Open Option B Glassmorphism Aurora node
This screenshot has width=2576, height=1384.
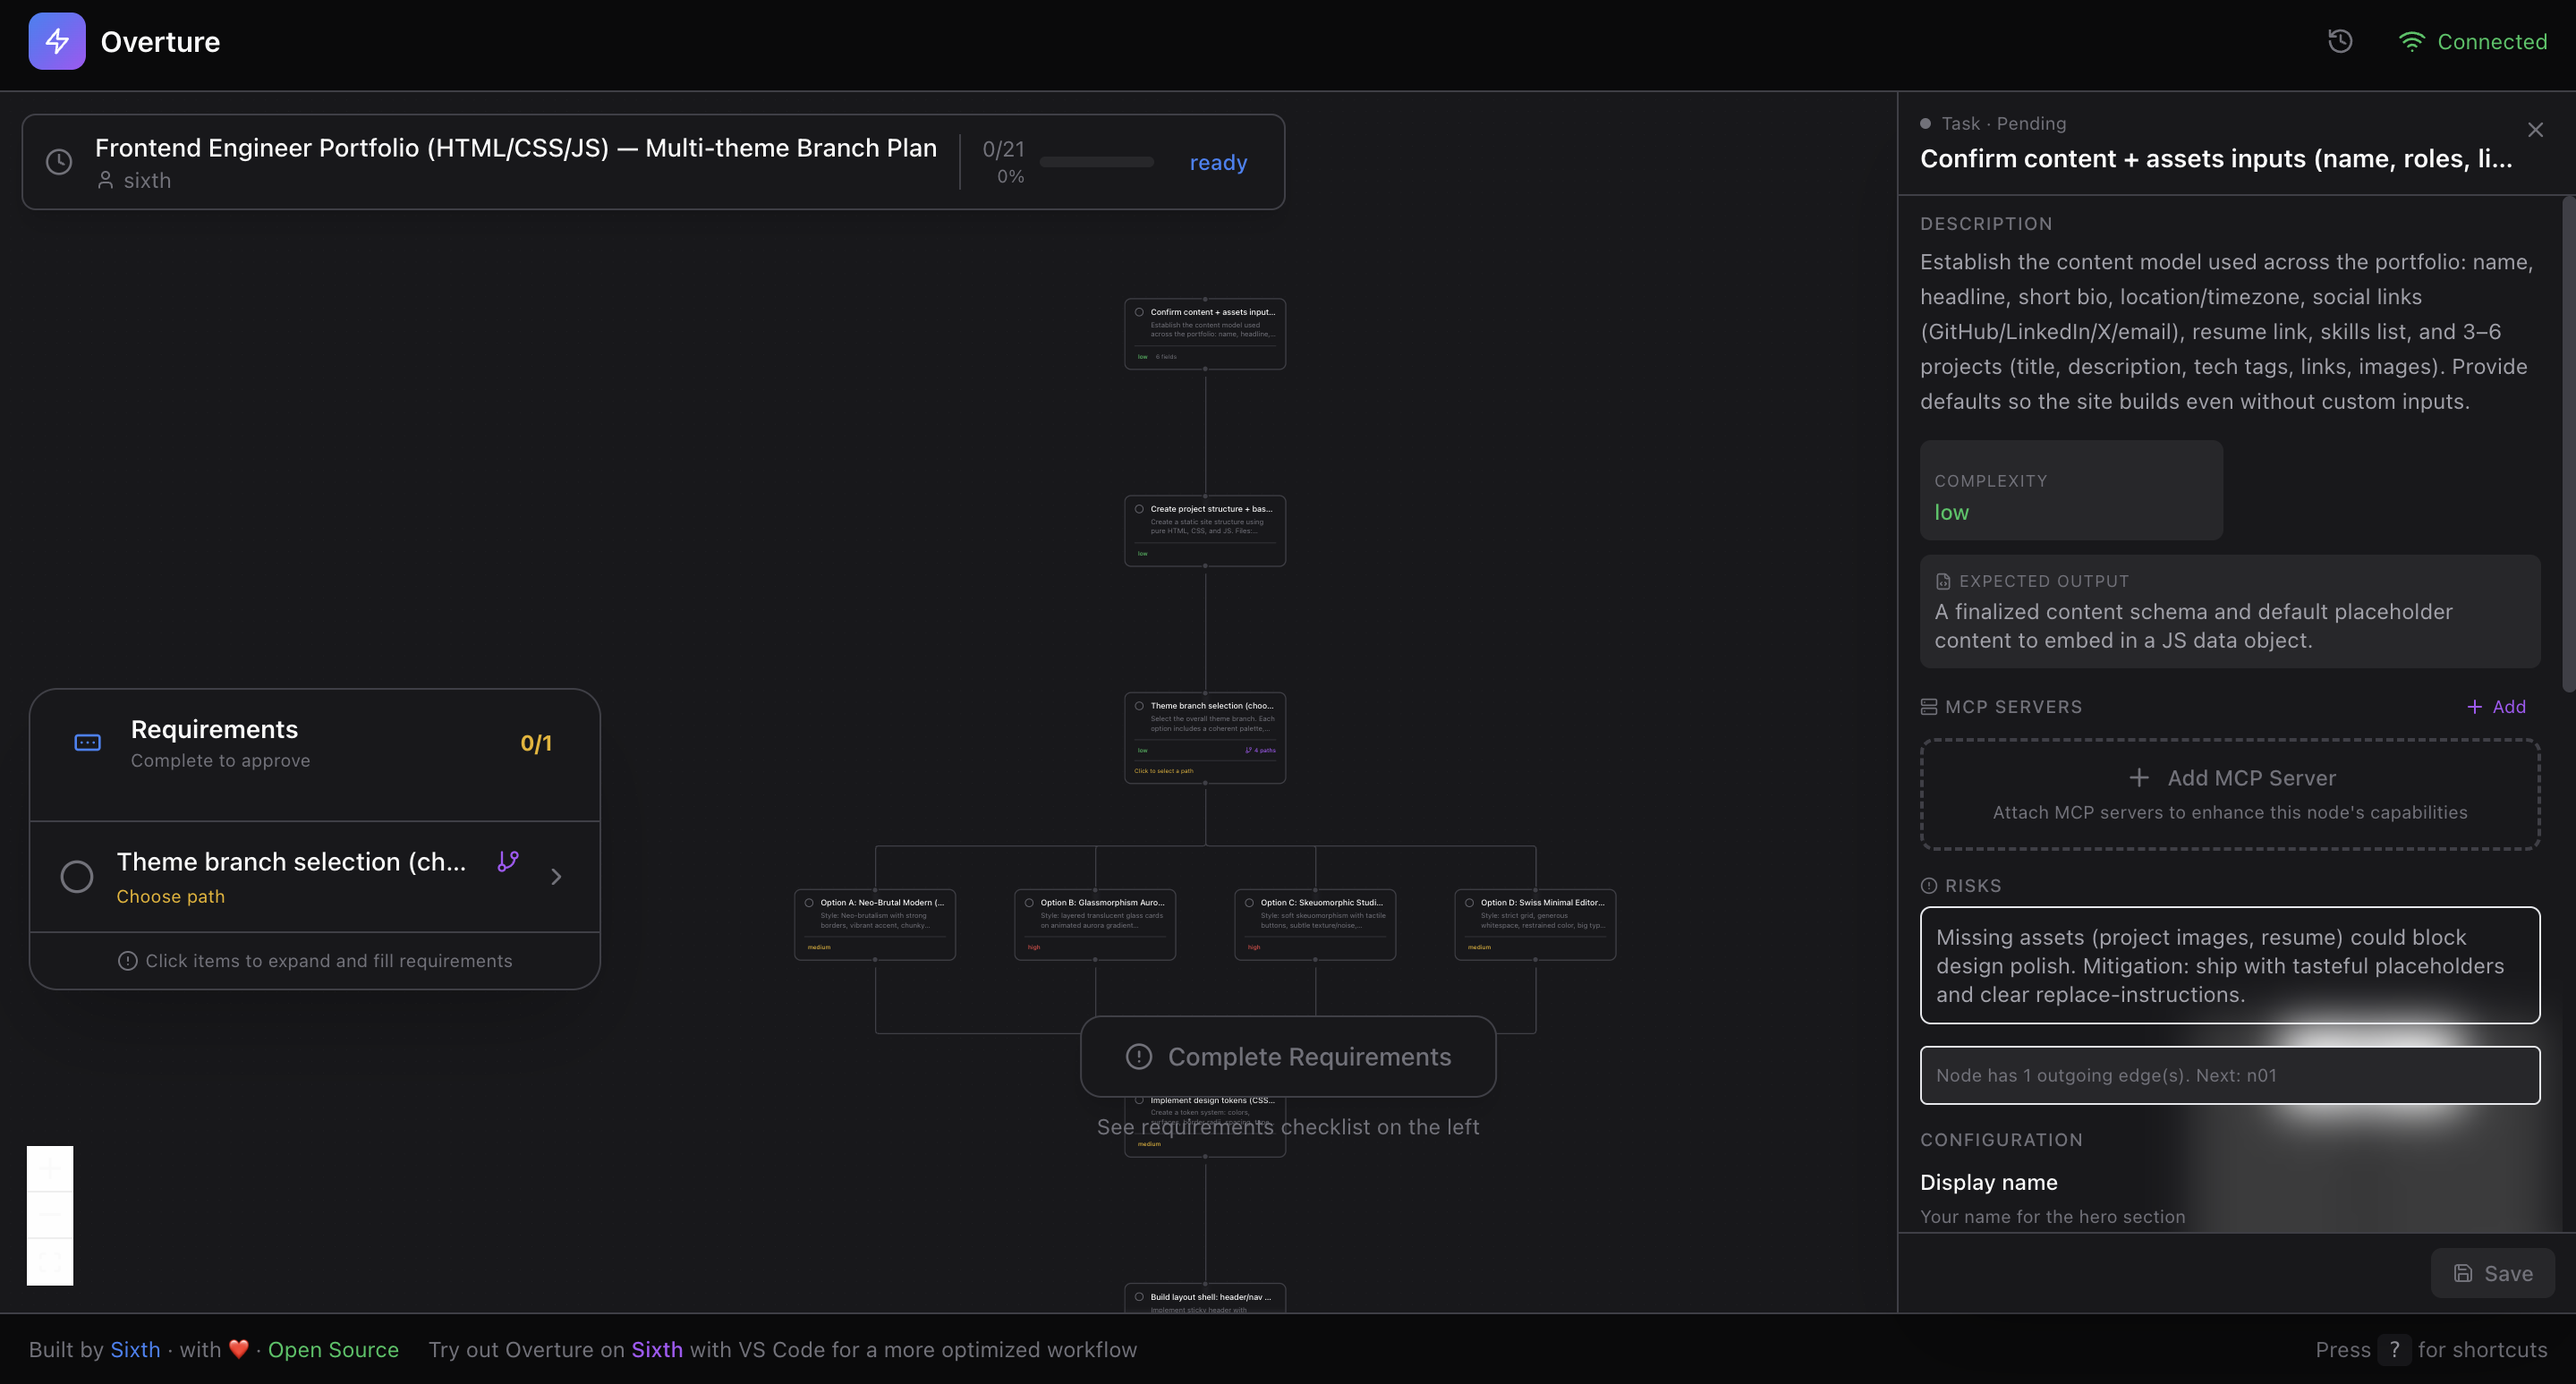(x=1094, y=924)
